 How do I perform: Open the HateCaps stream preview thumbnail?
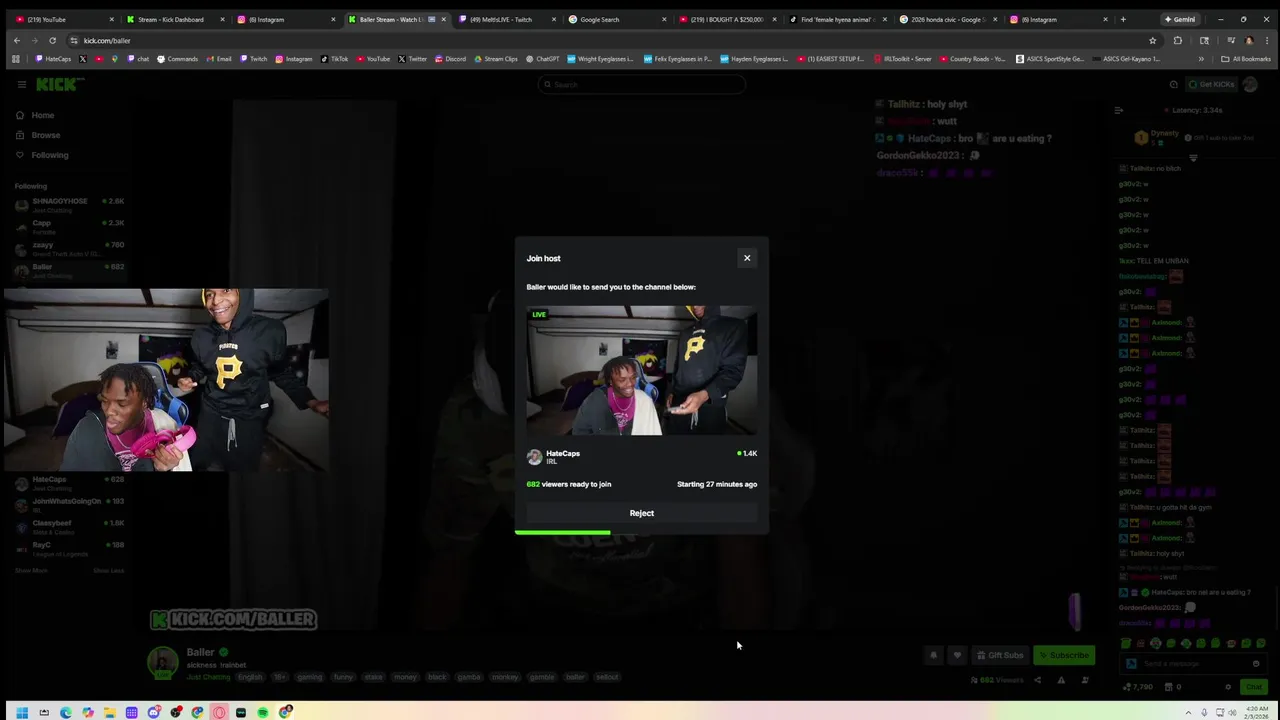click(642, 371)
